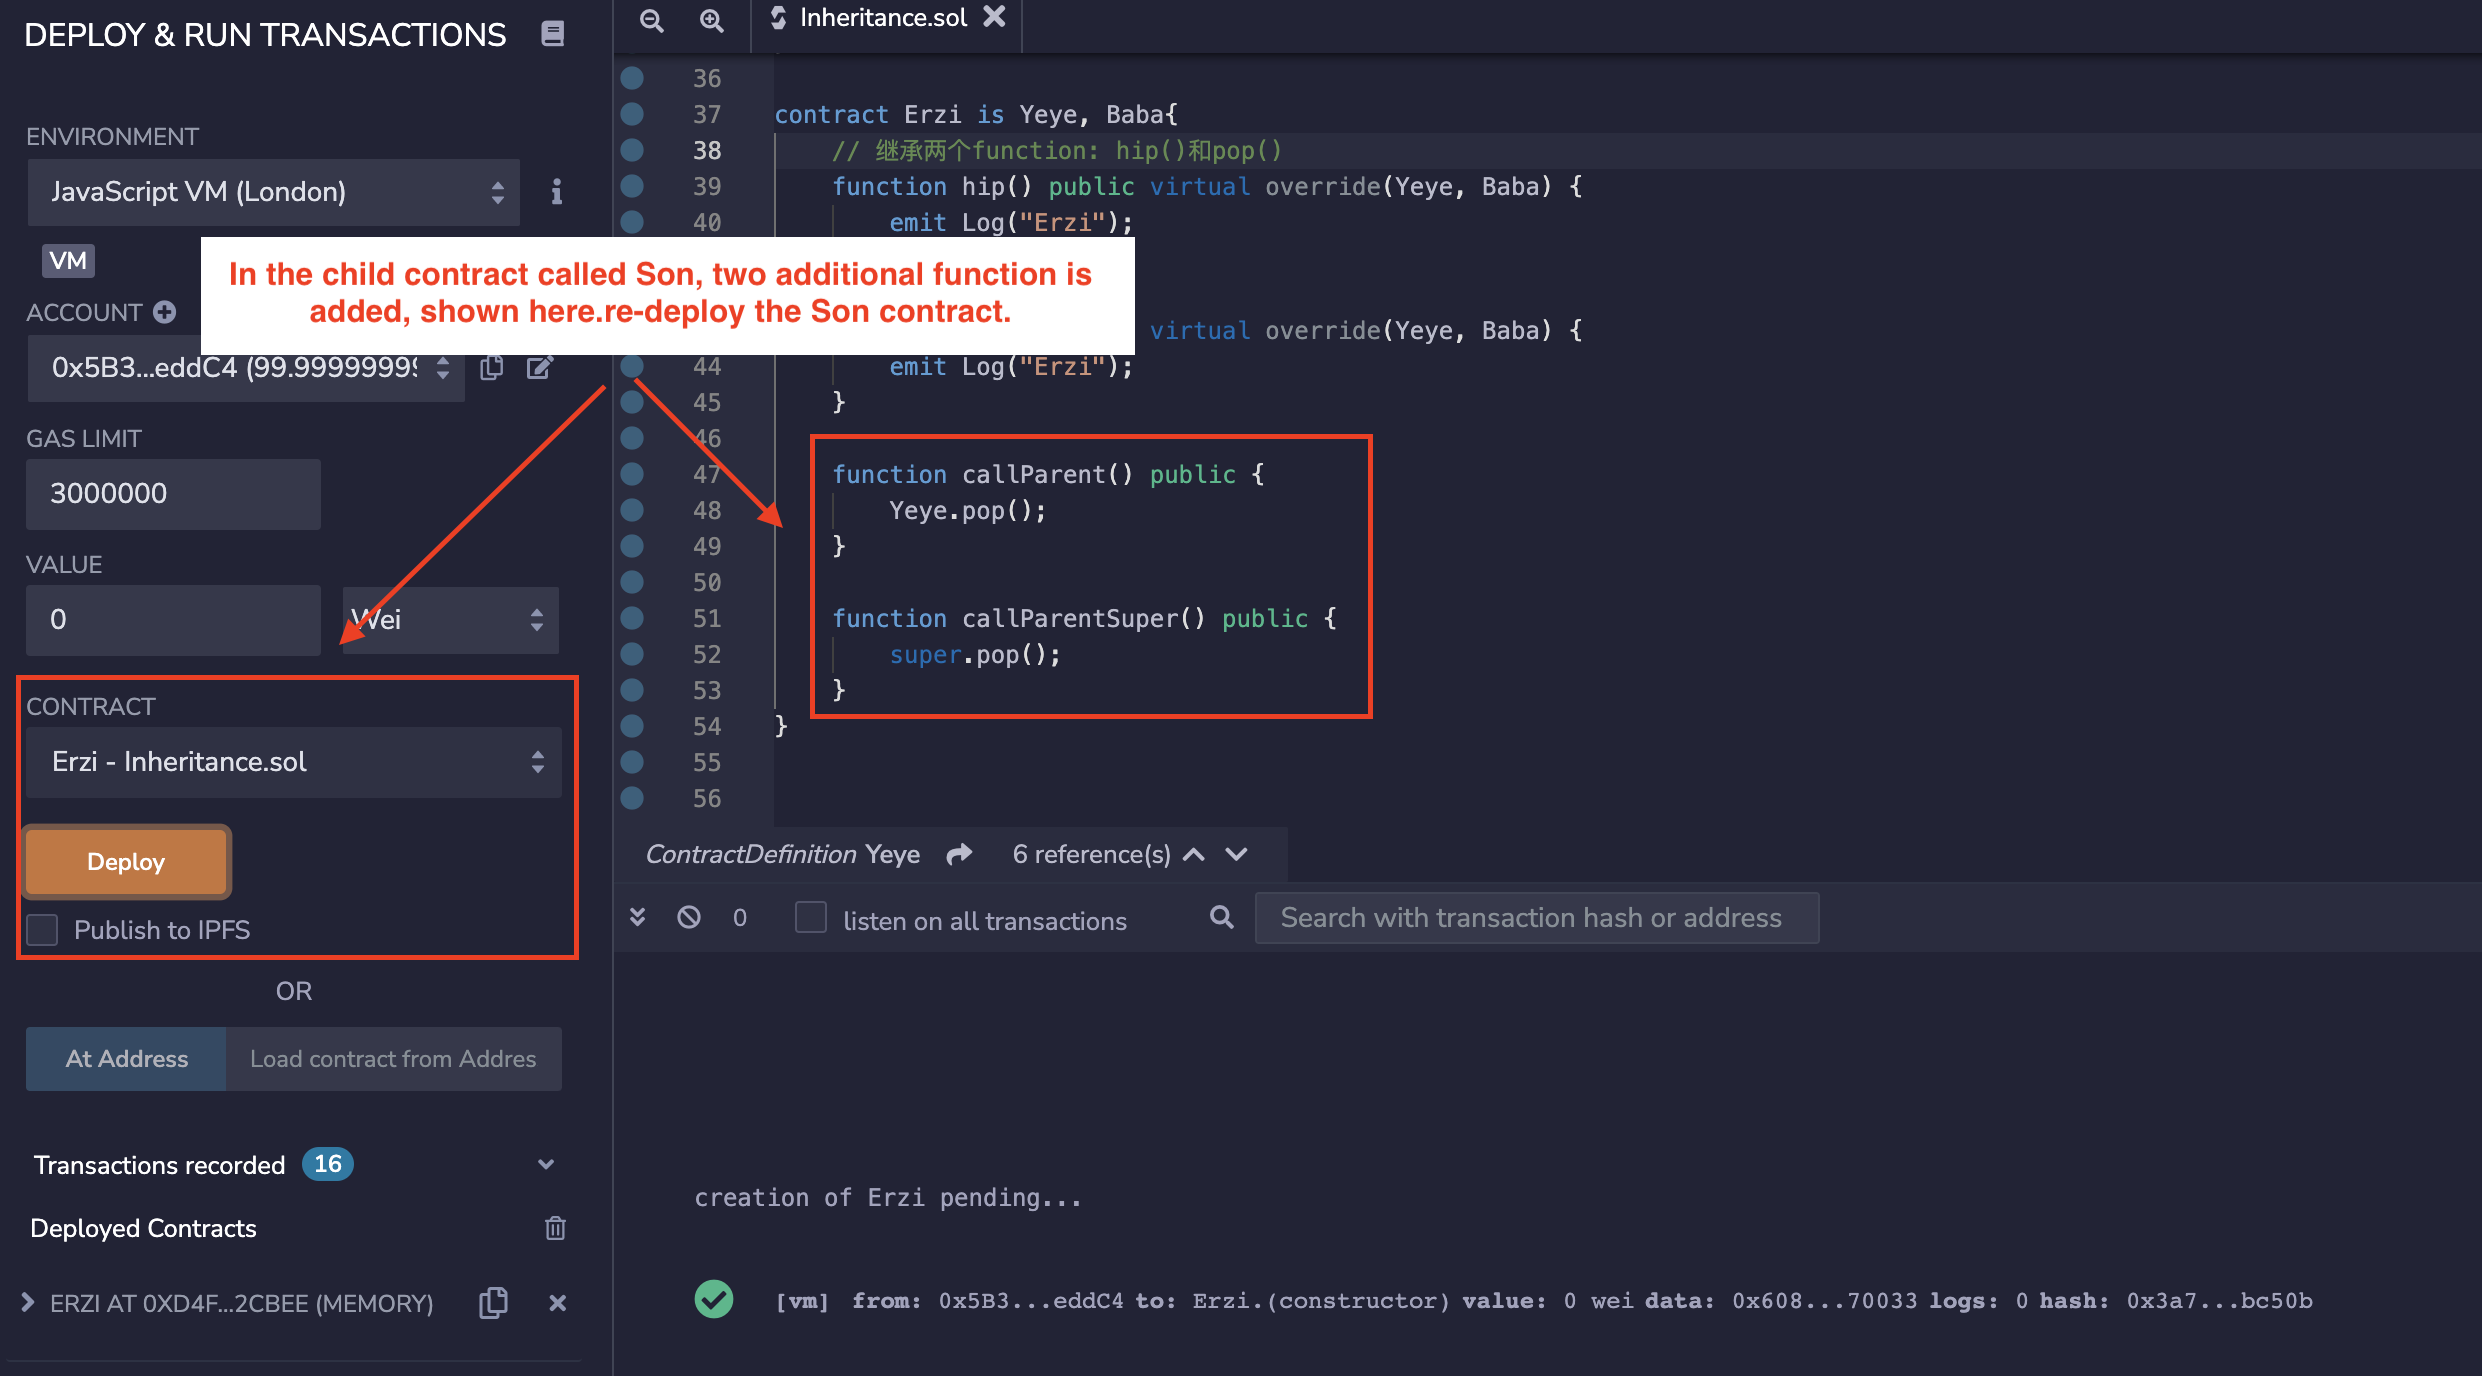Click the Transactions recorded 16 badge
This screenshot has width=2482, height=1376.
click(x=328, y=1164)
